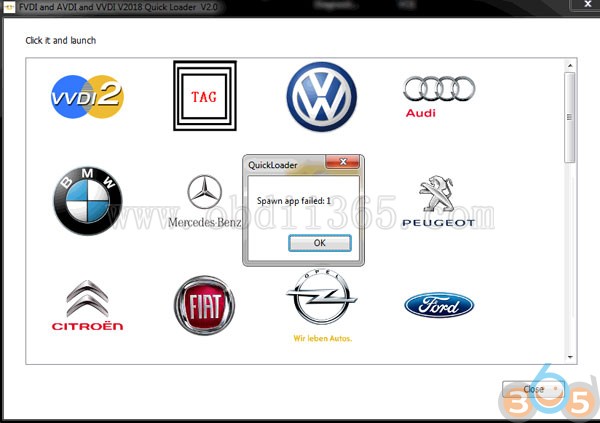Click the Quick Loader title bar icon
This screenshot has height=423, width=600.
8,7
